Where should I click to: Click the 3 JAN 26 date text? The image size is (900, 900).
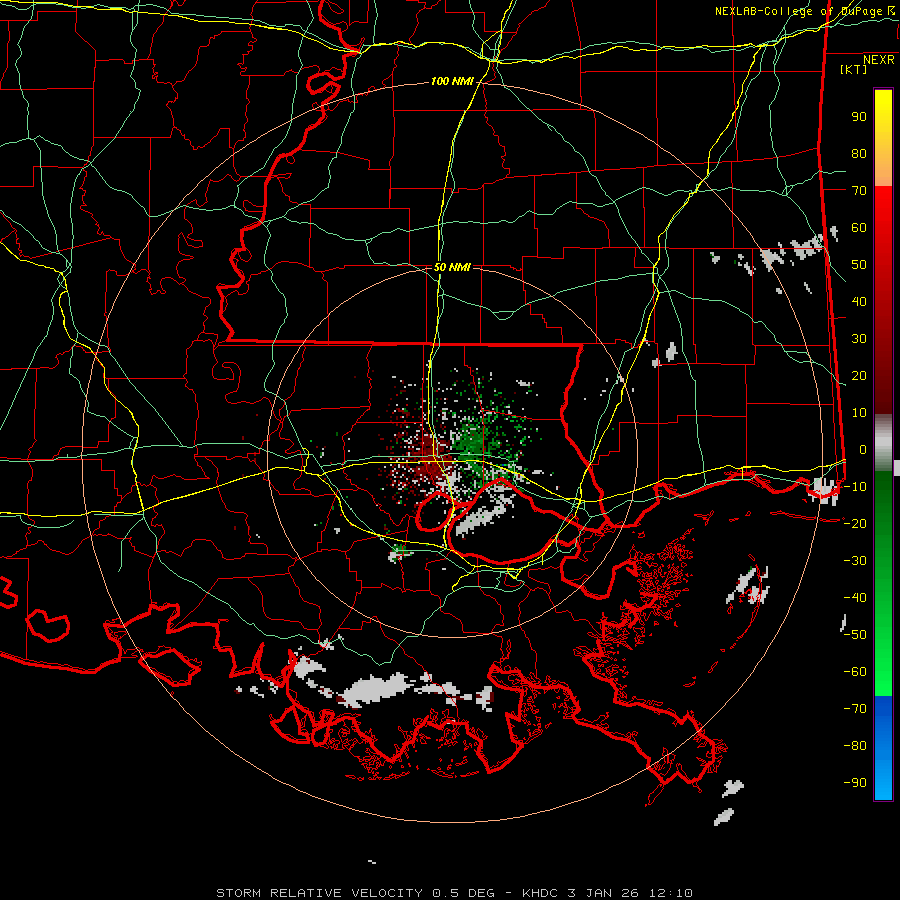(603, 893)
